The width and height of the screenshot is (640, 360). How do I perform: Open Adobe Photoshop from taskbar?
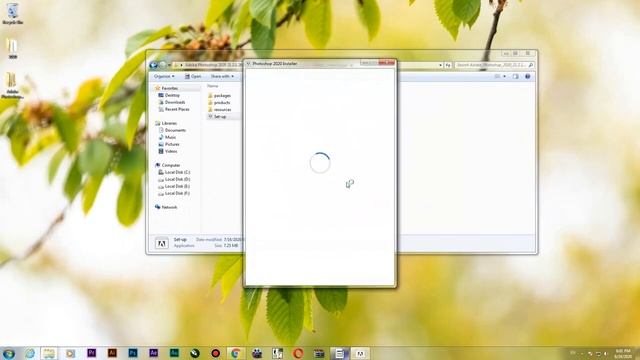tap(133, 353)
